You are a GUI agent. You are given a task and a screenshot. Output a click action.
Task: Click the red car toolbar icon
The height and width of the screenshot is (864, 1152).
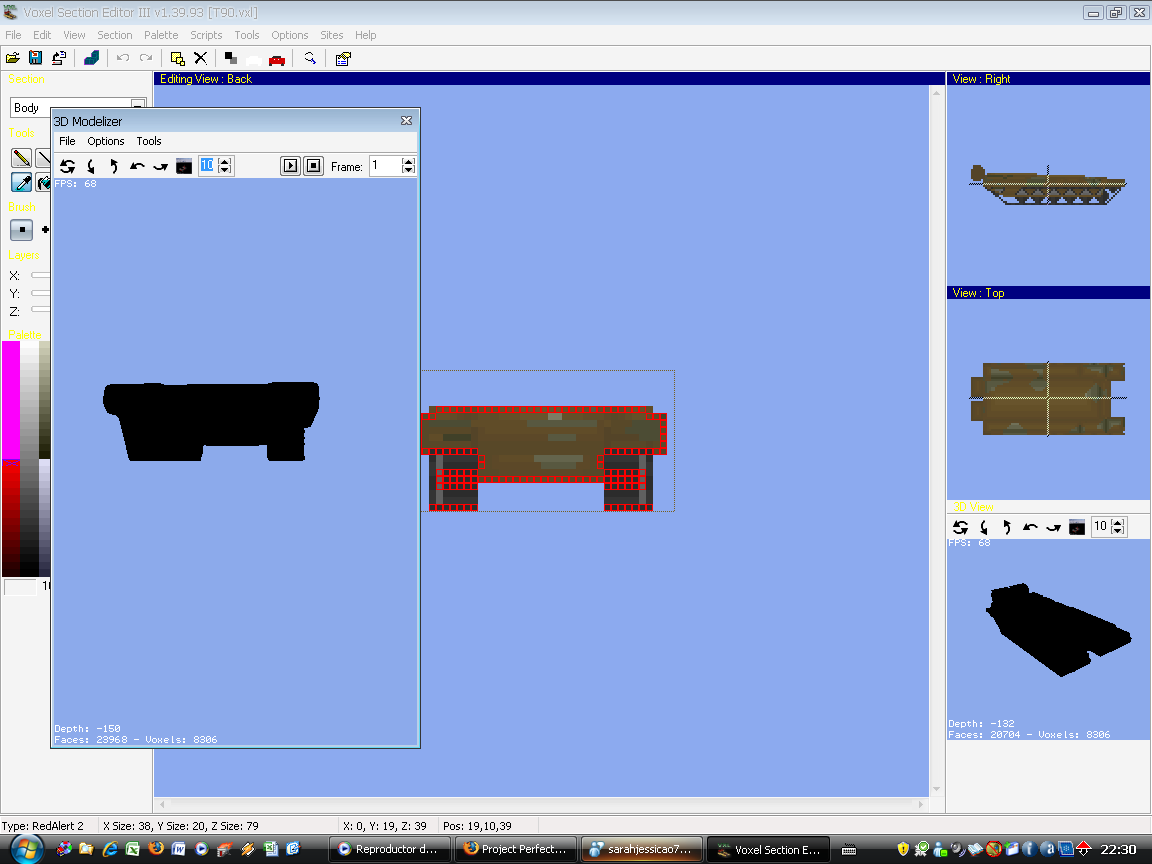pyautogui.click(x=277, y=60)
